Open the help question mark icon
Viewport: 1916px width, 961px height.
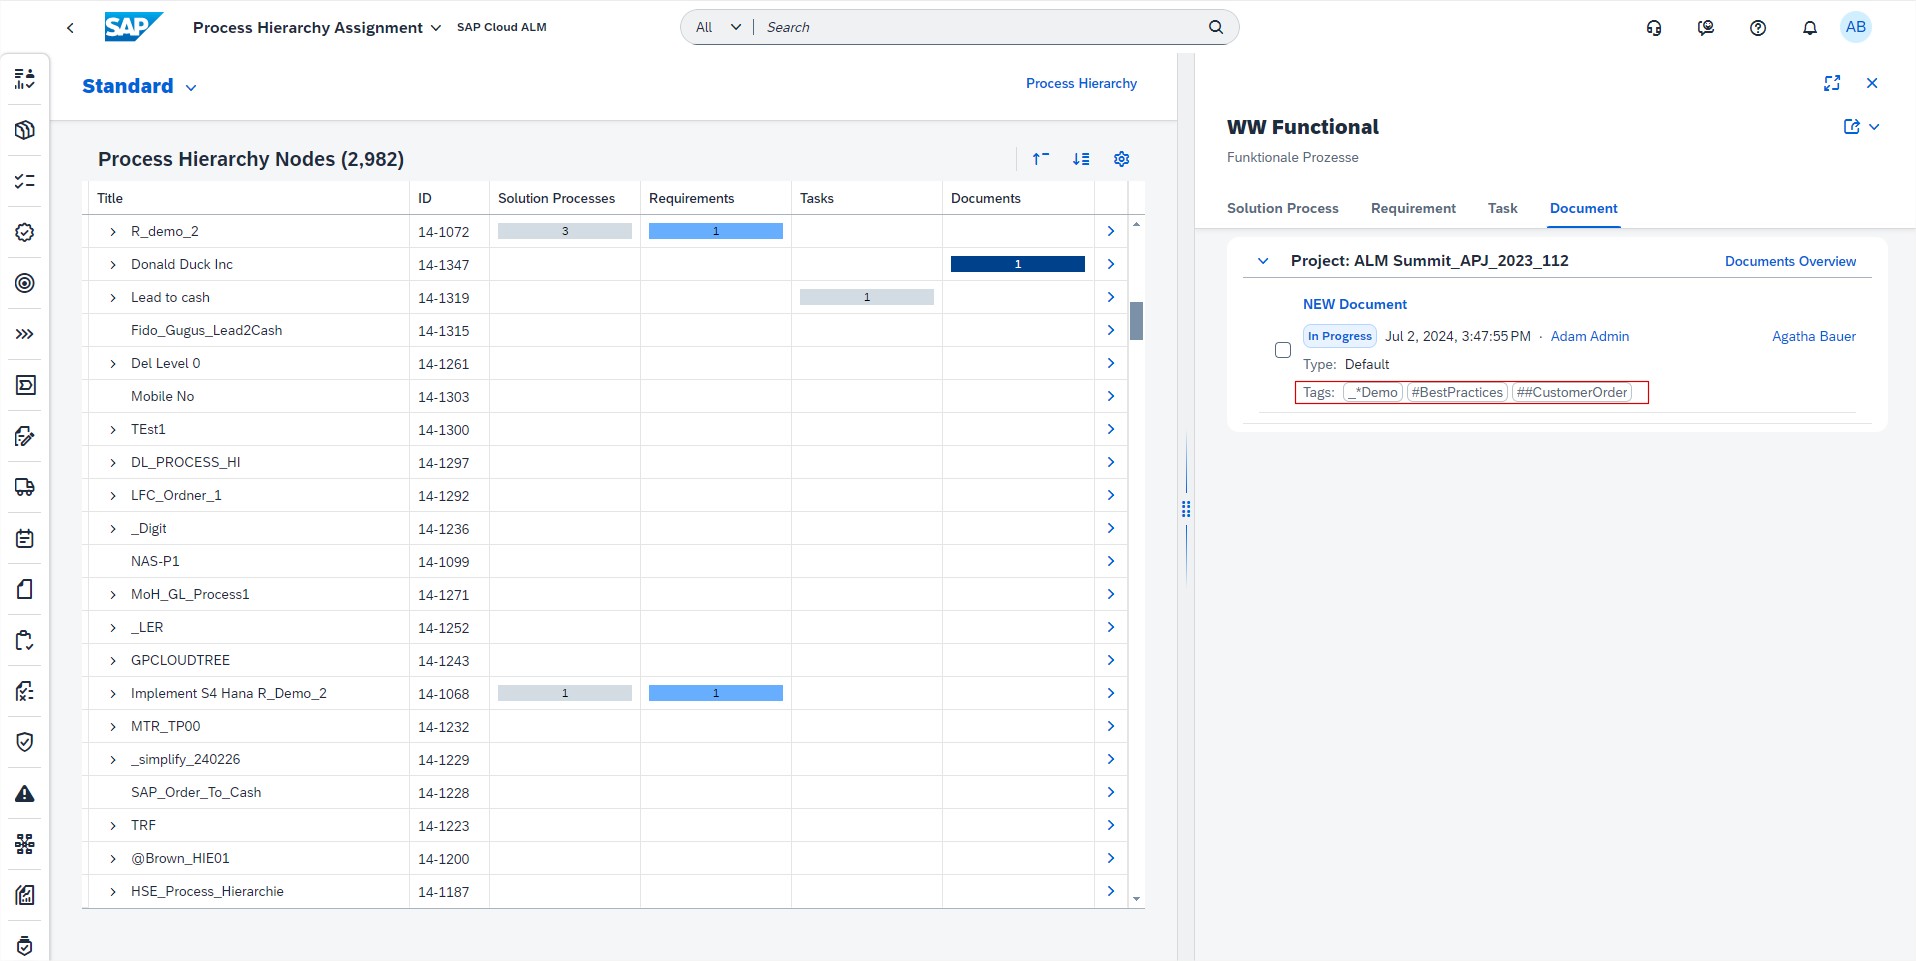point(1757,28)
